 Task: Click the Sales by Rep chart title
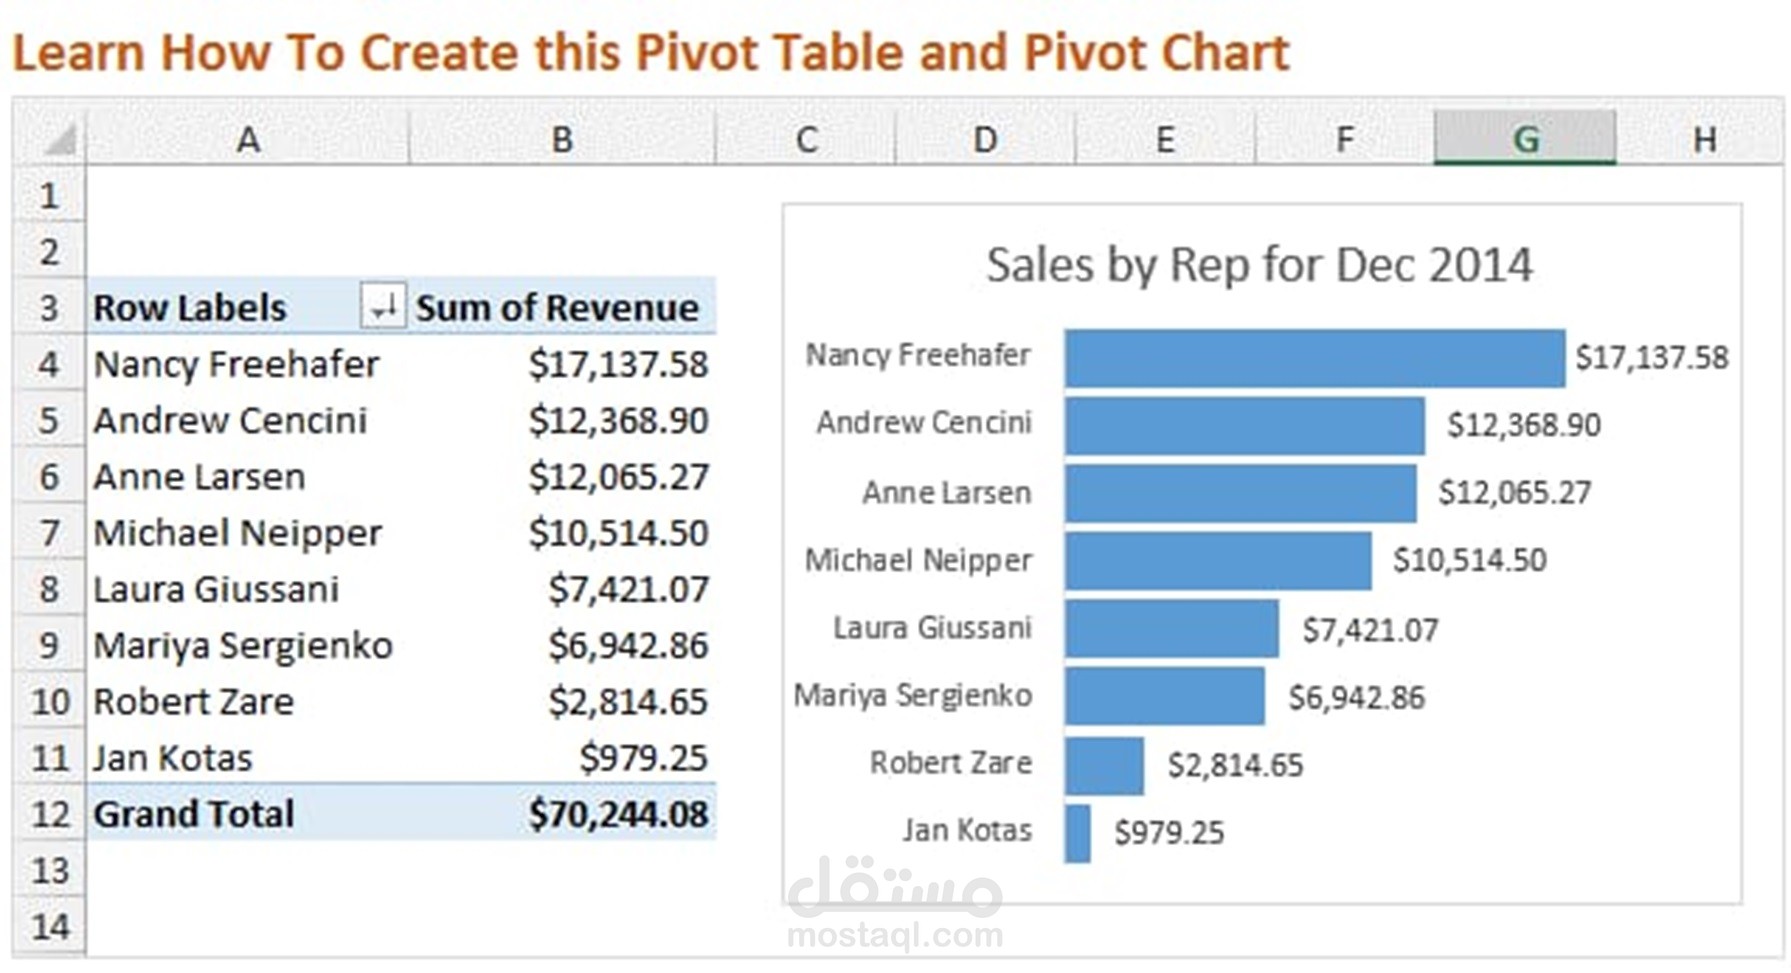click(1258, 266)
